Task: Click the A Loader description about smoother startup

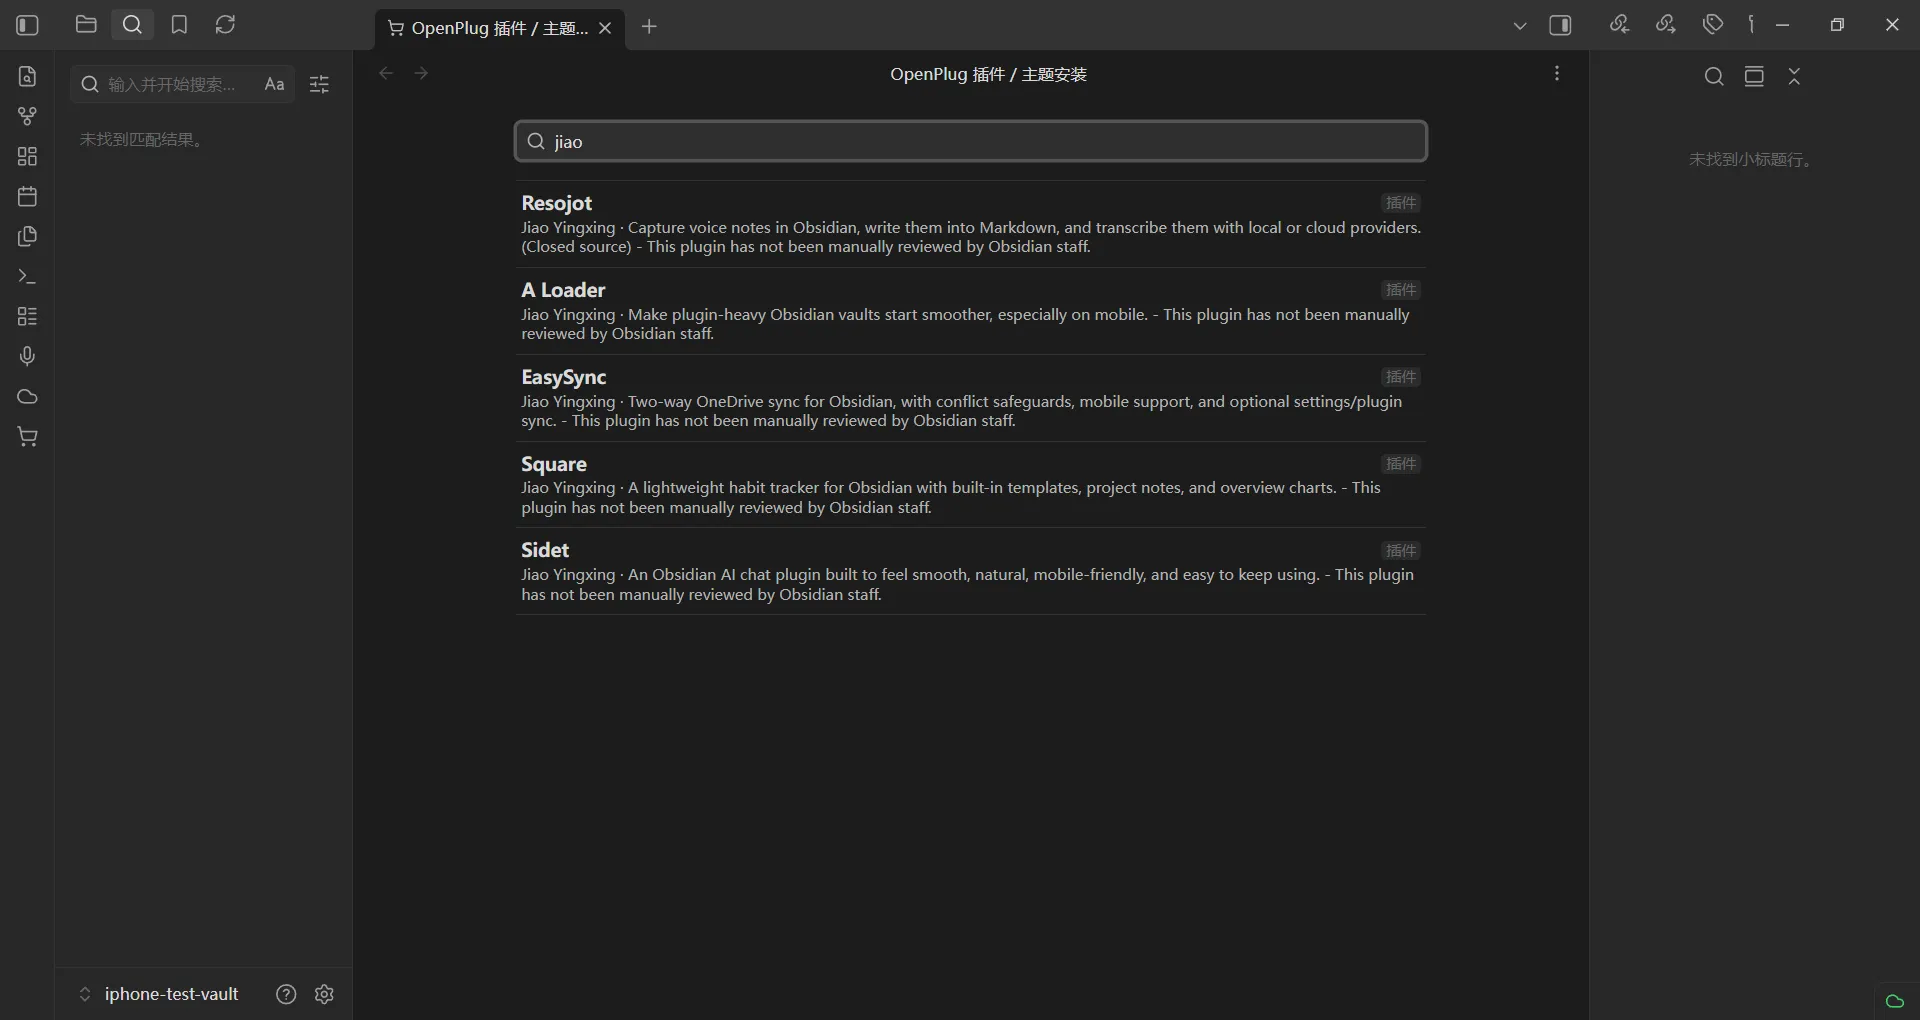Action: pos(965,324)
